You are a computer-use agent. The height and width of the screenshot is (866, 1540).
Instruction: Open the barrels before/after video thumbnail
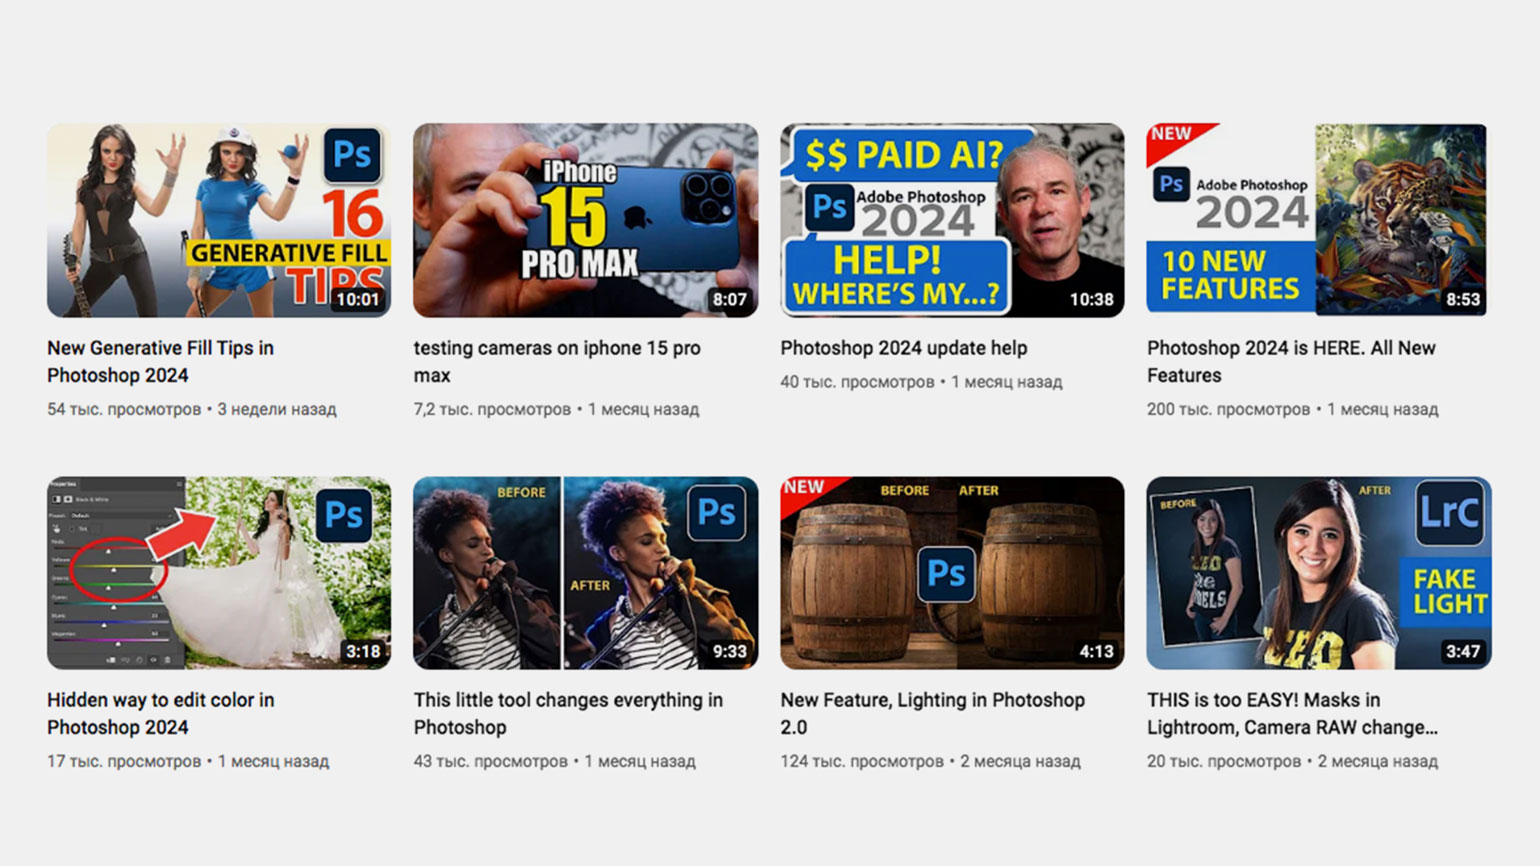tap(952, 573)
